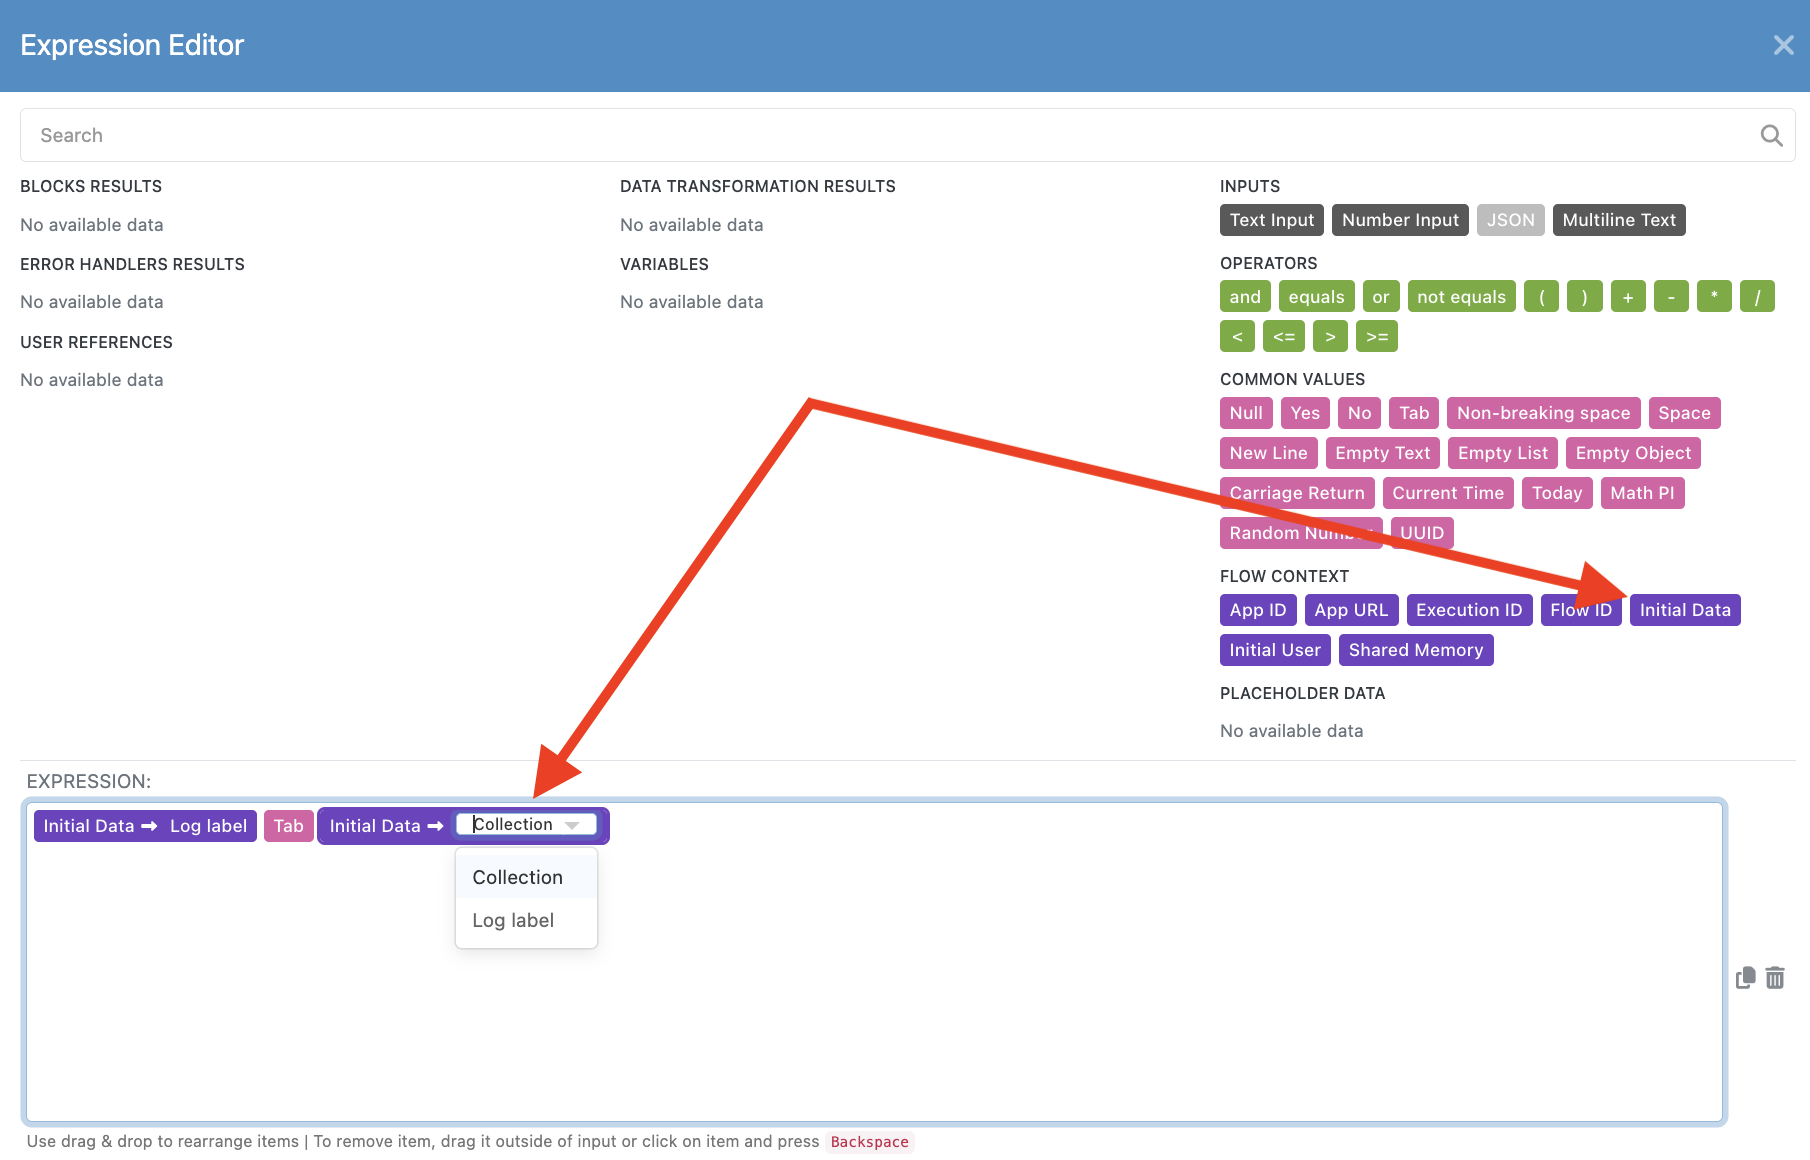The image size is (1810, 1160).
Task: Insert the Shared Memory context value
Action: tap(1416, 649)
